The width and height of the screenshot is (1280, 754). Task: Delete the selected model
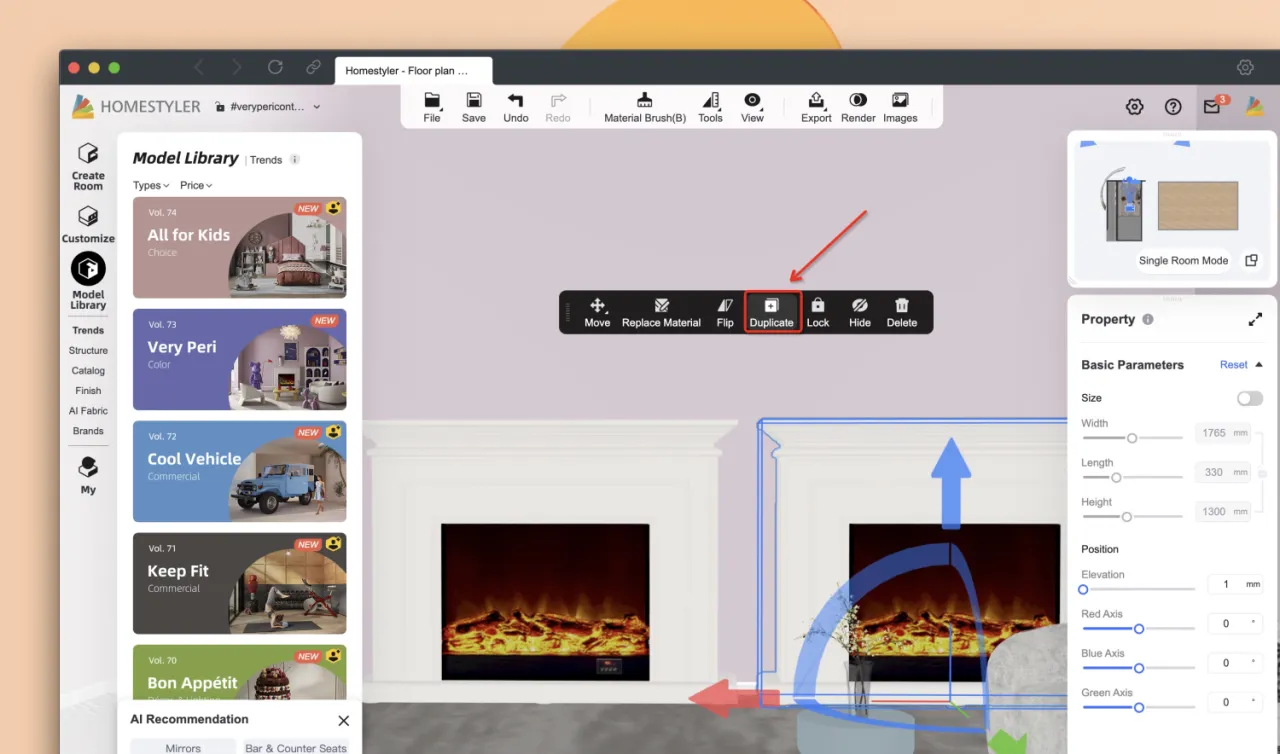pyautogui.click(x=901, y=312)
